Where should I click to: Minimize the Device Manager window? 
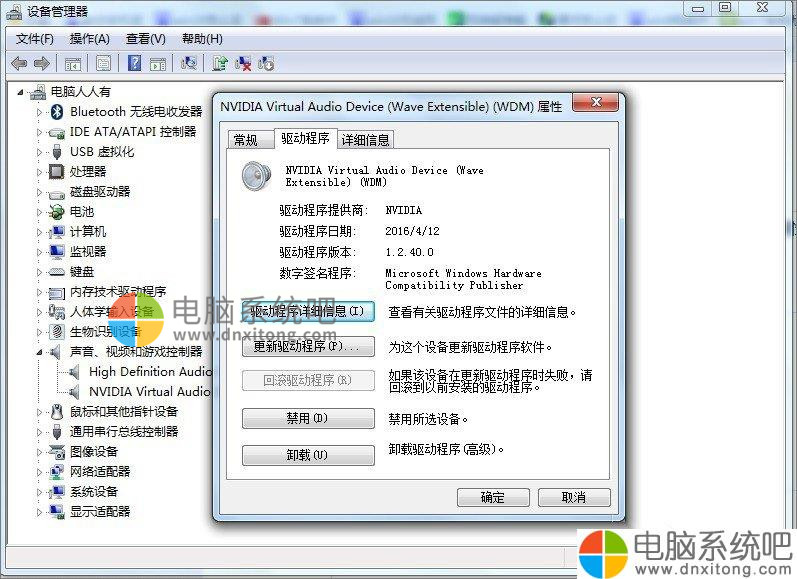point(698,8)
